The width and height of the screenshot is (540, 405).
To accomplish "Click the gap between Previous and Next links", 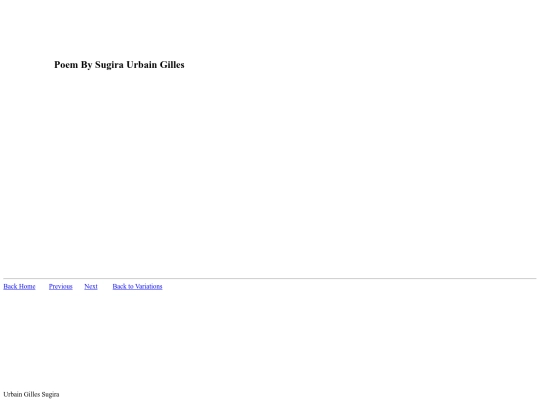I will (79, 287).
